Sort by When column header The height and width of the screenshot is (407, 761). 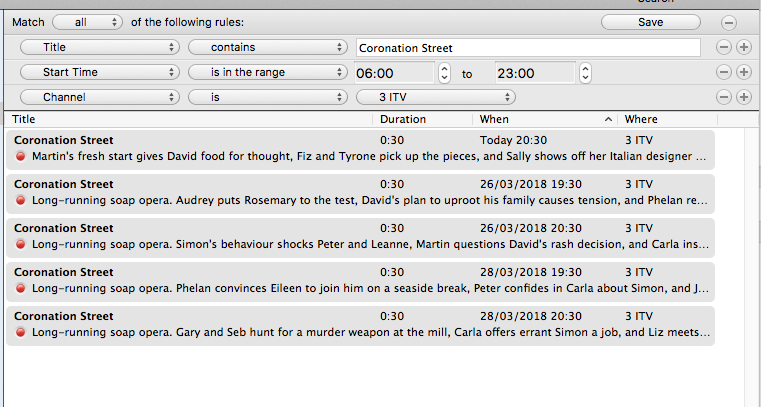(x=545, y=119)
